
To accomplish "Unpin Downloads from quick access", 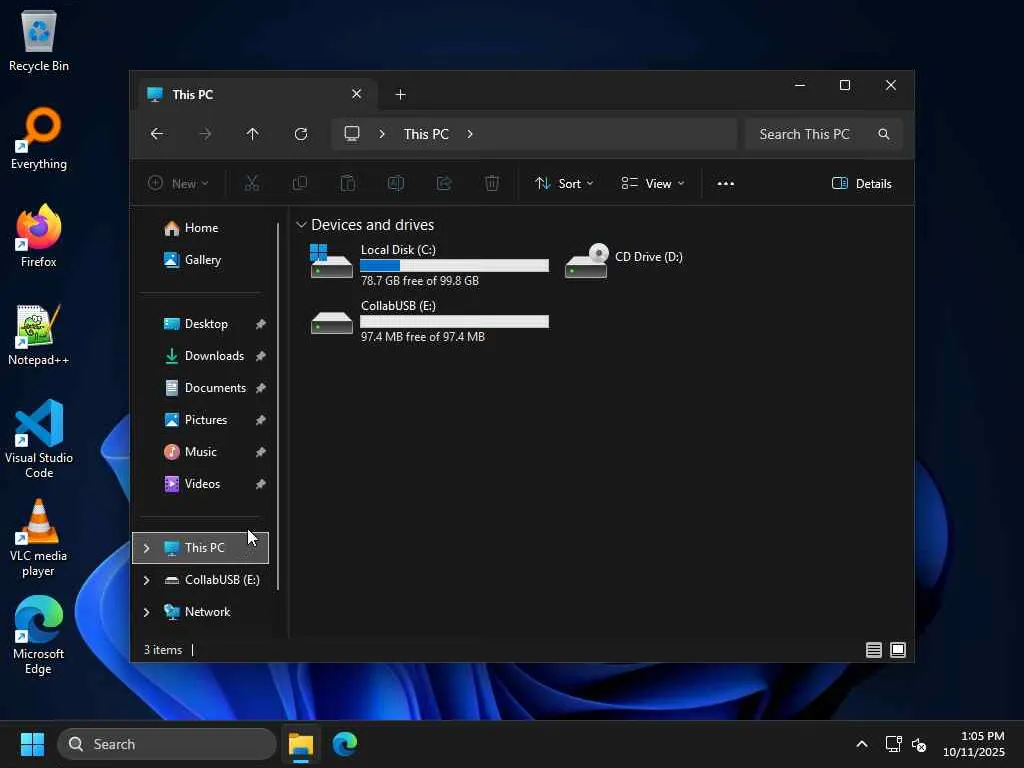I will pyautogui.click(x=261, y=356).
